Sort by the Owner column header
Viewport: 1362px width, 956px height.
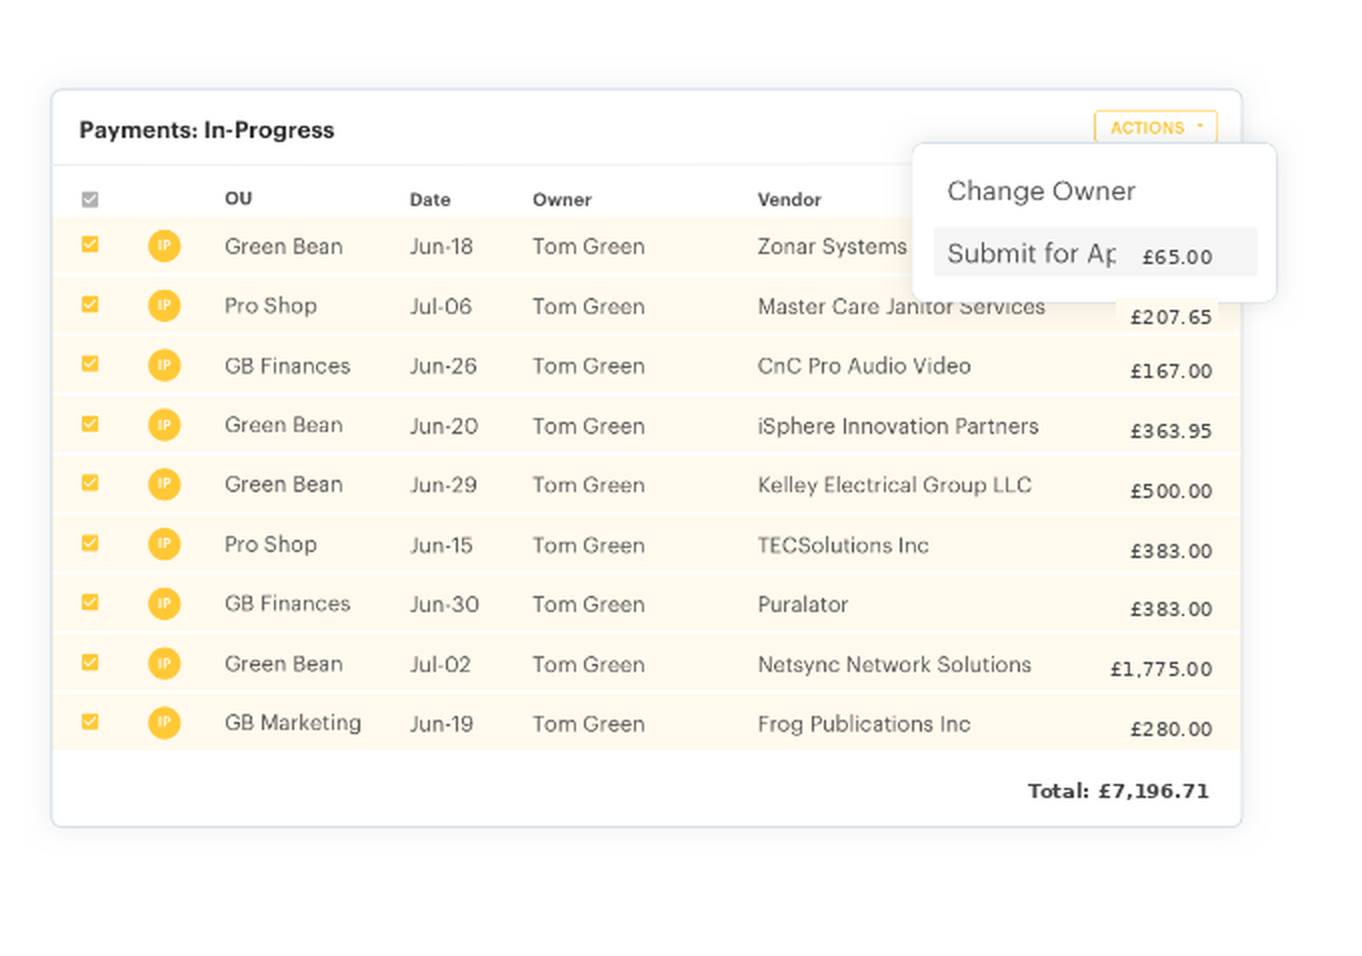(562, 199)
